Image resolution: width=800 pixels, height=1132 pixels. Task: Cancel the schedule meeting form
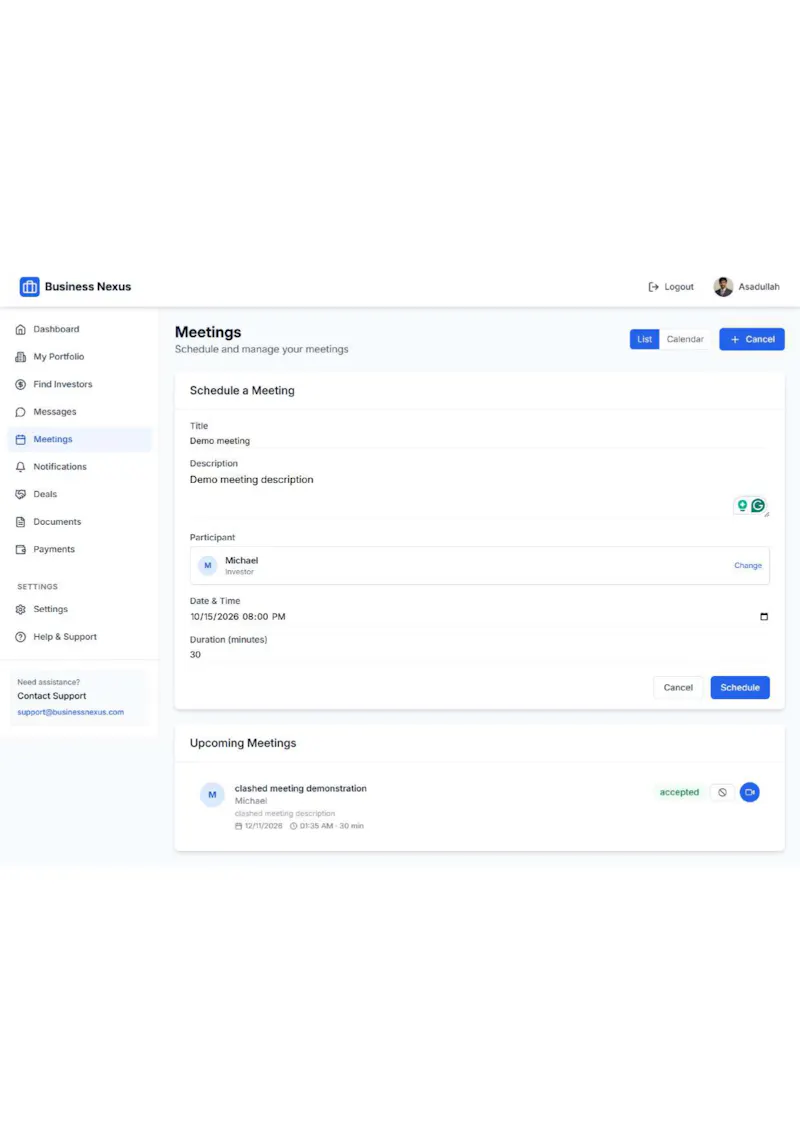pyautogui.click(x=678, y=687)
